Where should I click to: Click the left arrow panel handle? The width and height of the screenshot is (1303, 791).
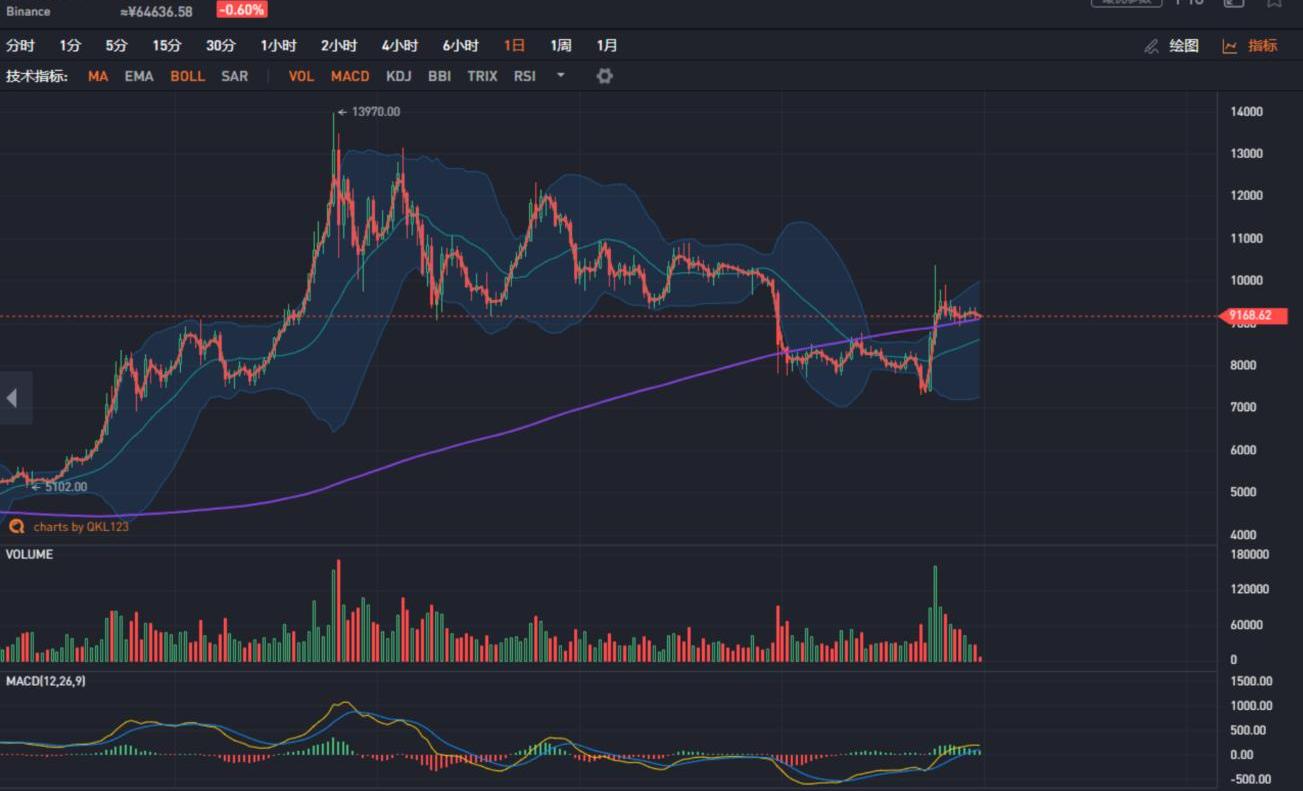tap(13, 398)
